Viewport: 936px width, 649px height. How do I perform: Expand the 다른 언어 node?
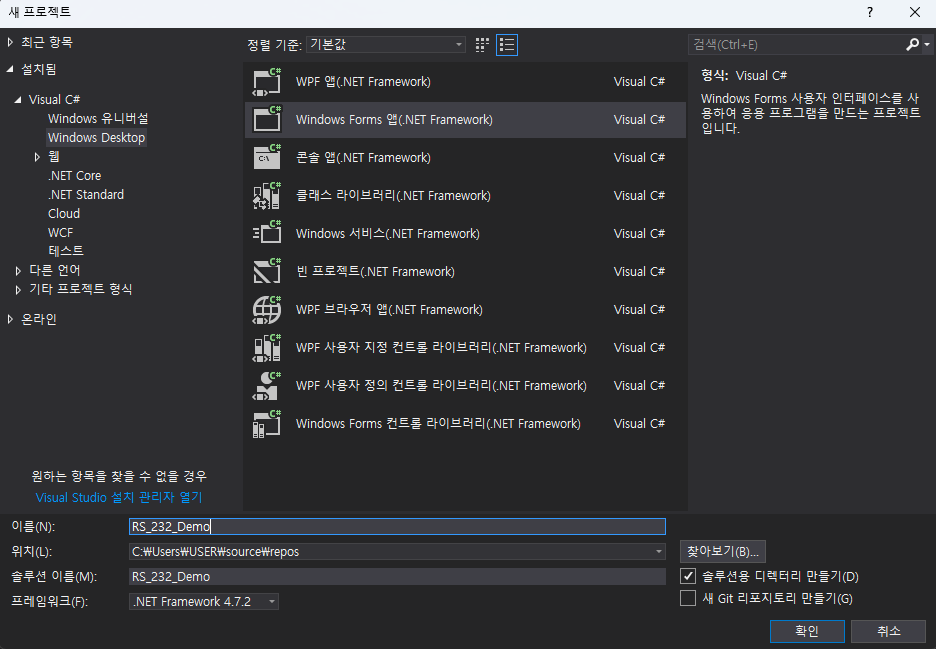pos(18,270)
